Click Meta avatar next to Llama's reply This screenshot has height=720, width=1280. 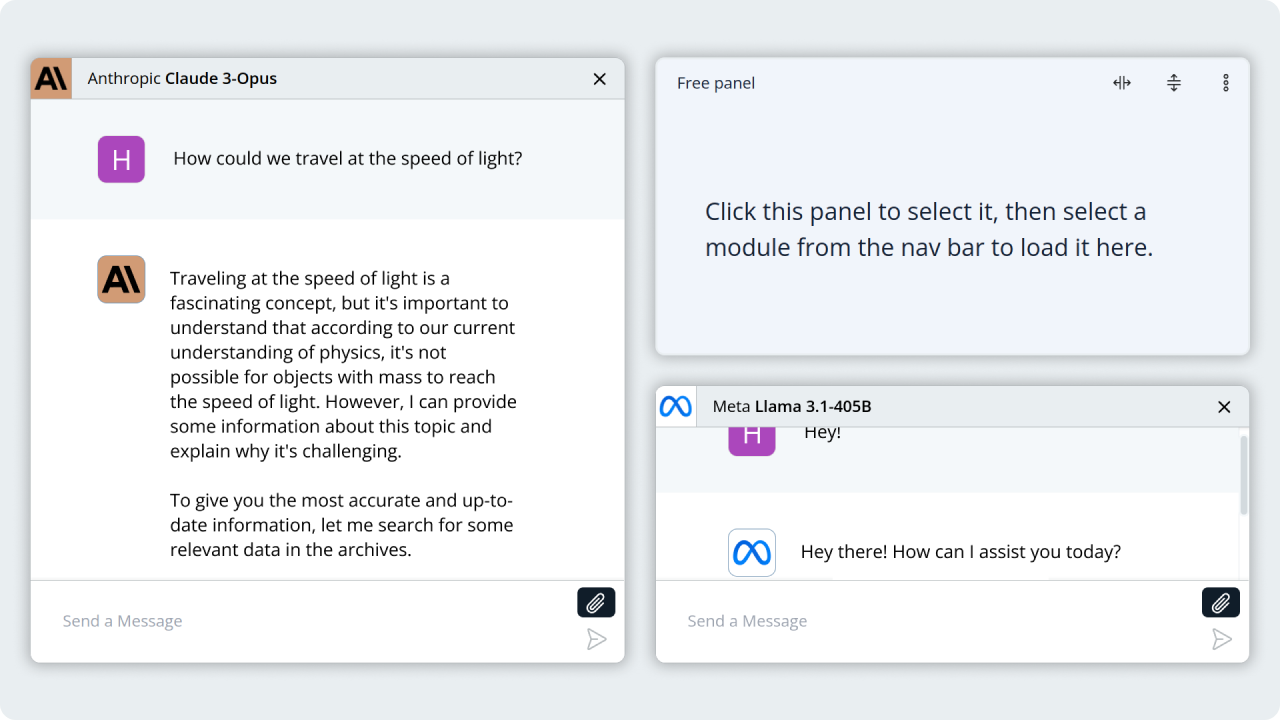click(752, 552)
